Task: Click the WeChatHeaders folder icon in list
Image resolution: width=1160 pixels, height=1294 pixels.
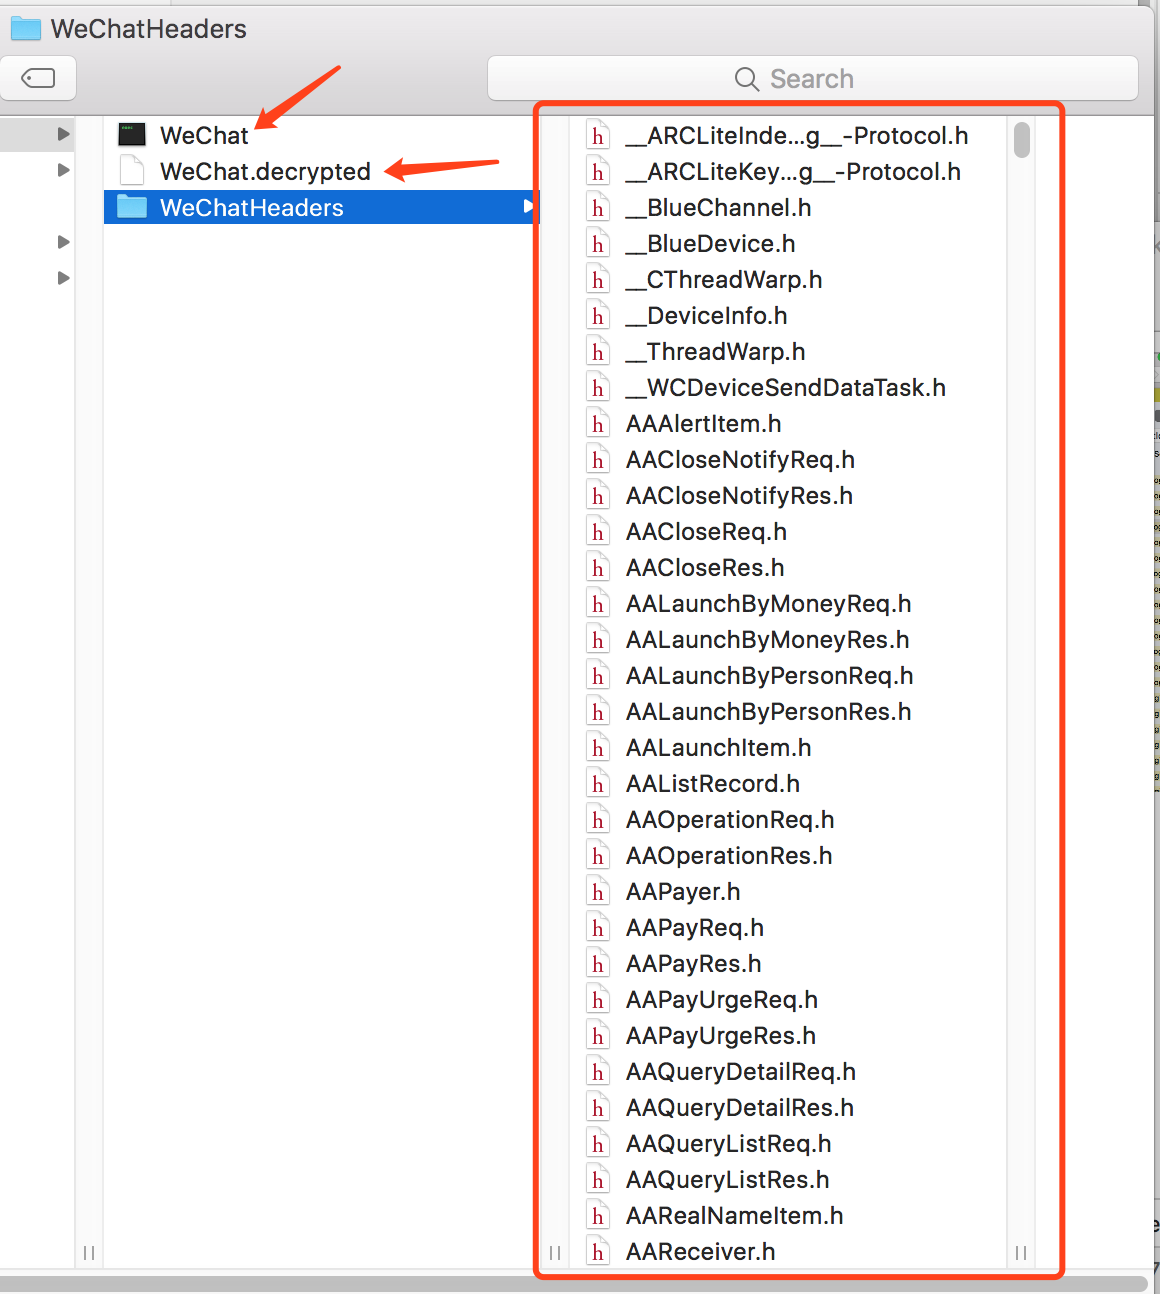Action: (132, 207)
